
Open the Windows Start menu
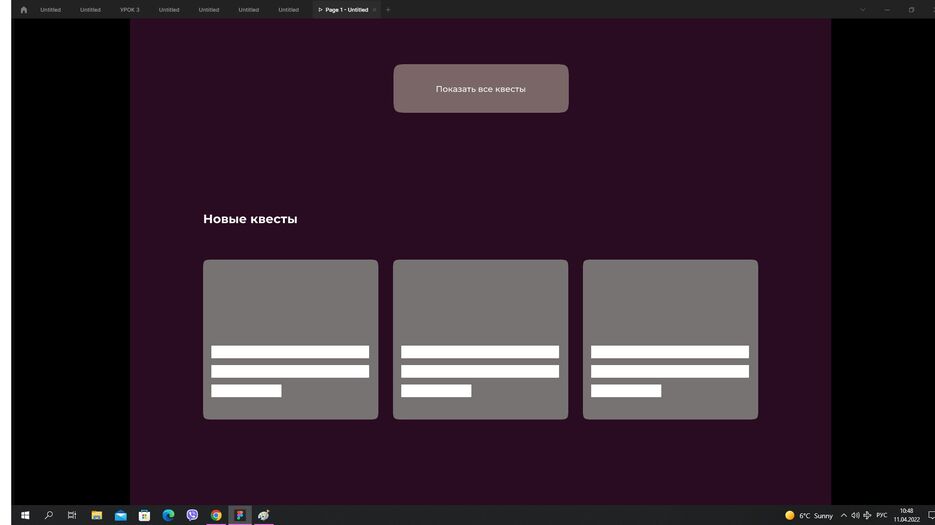pyautogui.click(x=25, y=515)
